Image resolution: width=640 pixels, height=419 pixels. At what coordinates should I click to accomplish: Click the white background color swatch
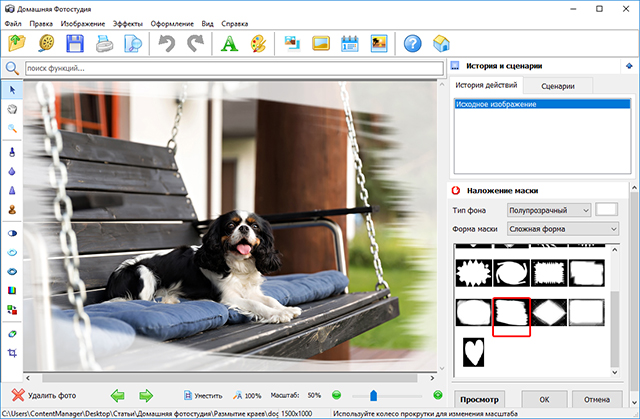pyautogui.click(x=607, y=210)
